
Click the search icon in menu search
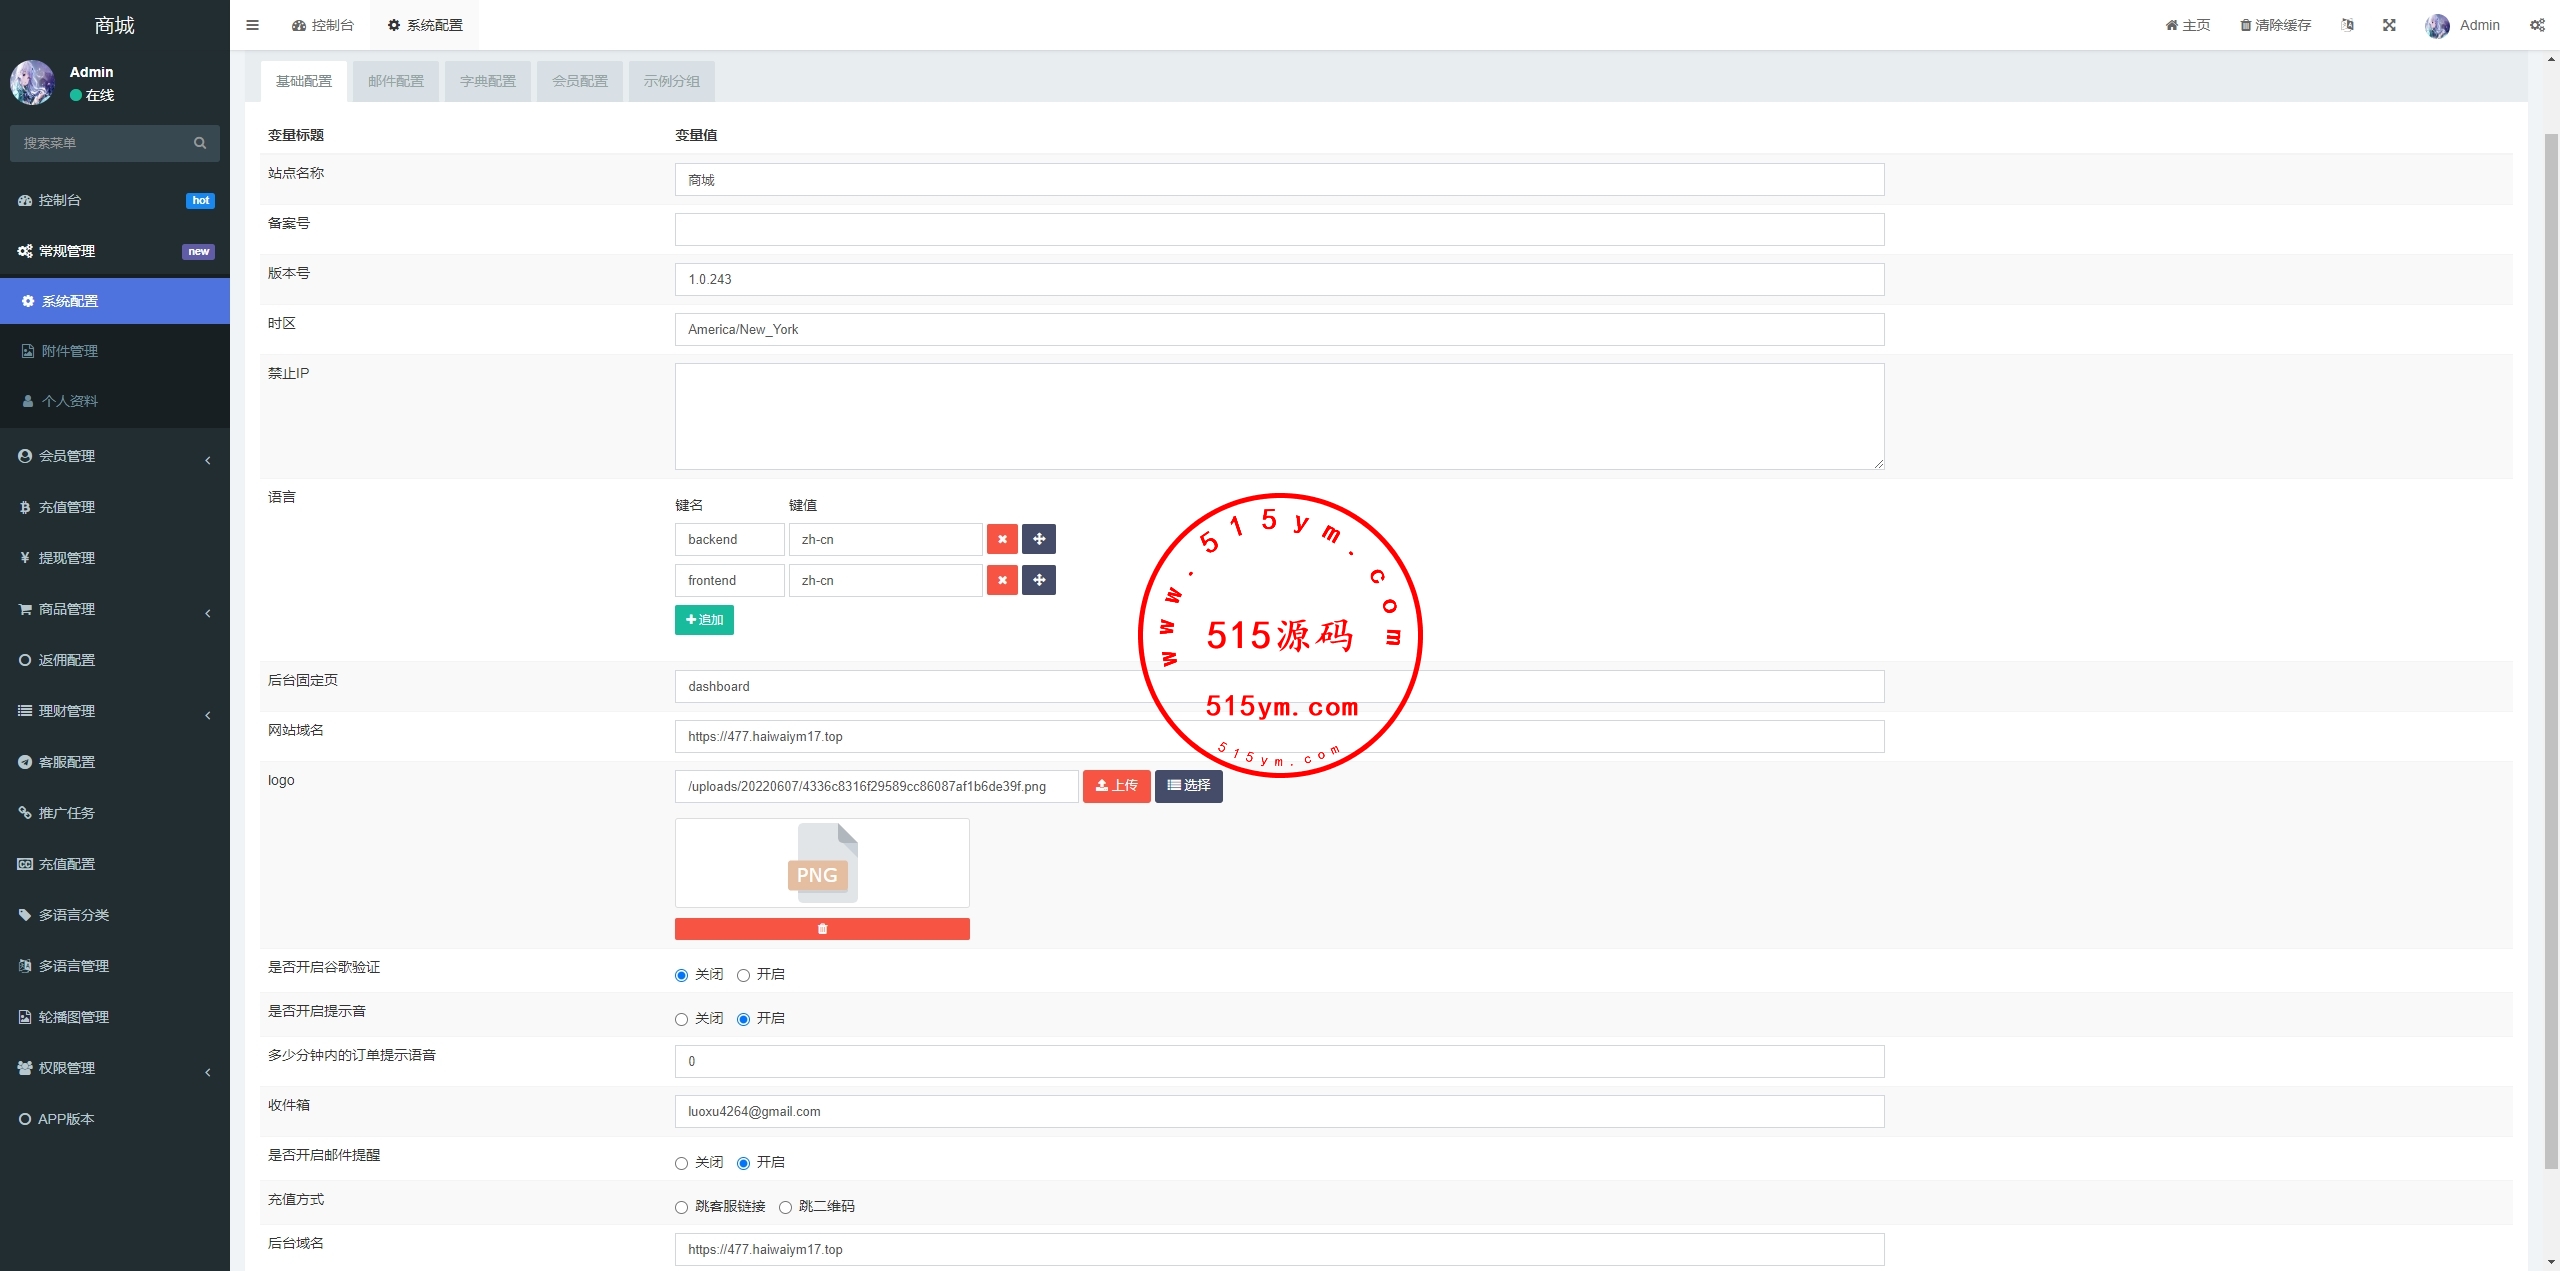[x=200, y=143]
